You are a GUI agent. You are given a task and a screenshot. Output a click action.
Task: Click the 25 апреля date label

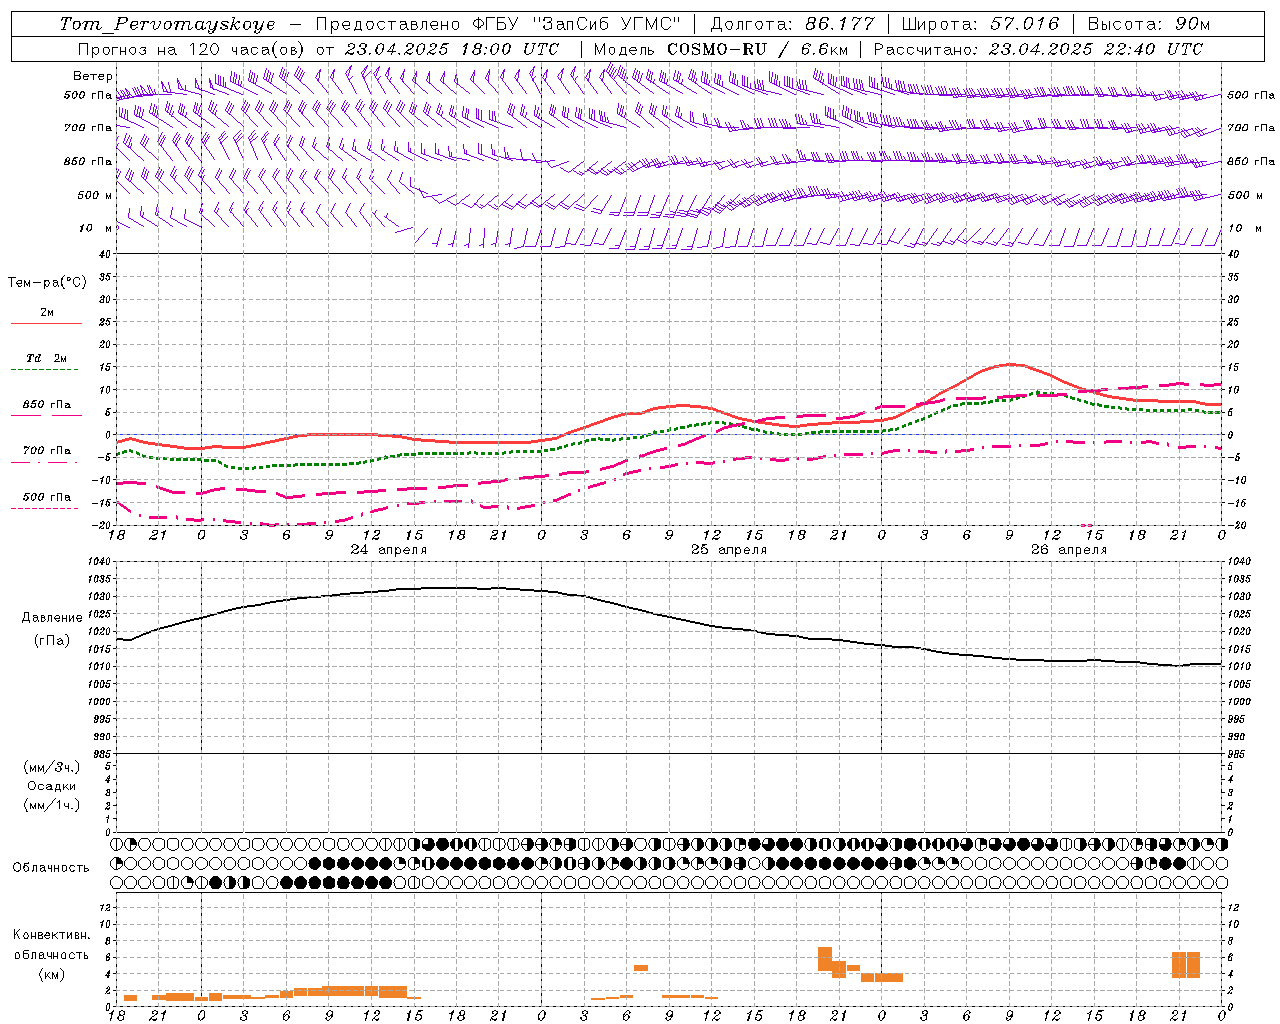click(729, 550)
